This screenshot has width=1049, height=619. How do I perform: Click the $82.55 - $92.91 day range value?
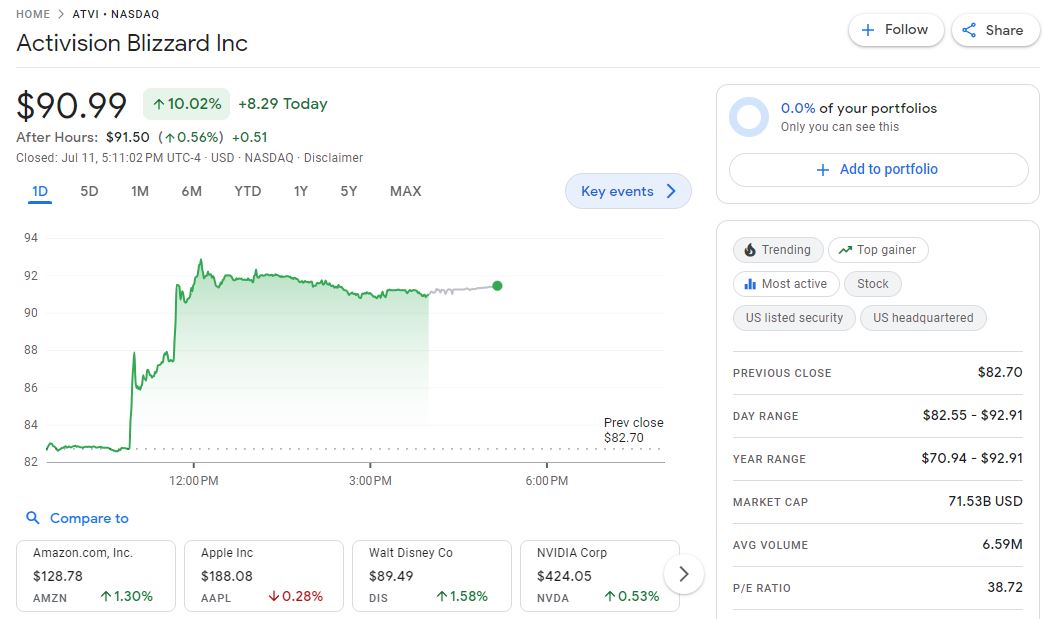[973, 416]
